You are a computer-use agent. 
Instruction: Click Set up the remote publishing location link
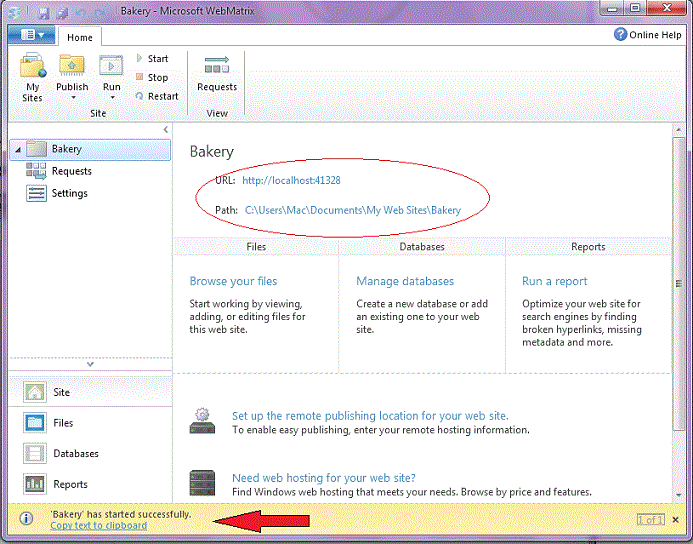click(370, 416)
